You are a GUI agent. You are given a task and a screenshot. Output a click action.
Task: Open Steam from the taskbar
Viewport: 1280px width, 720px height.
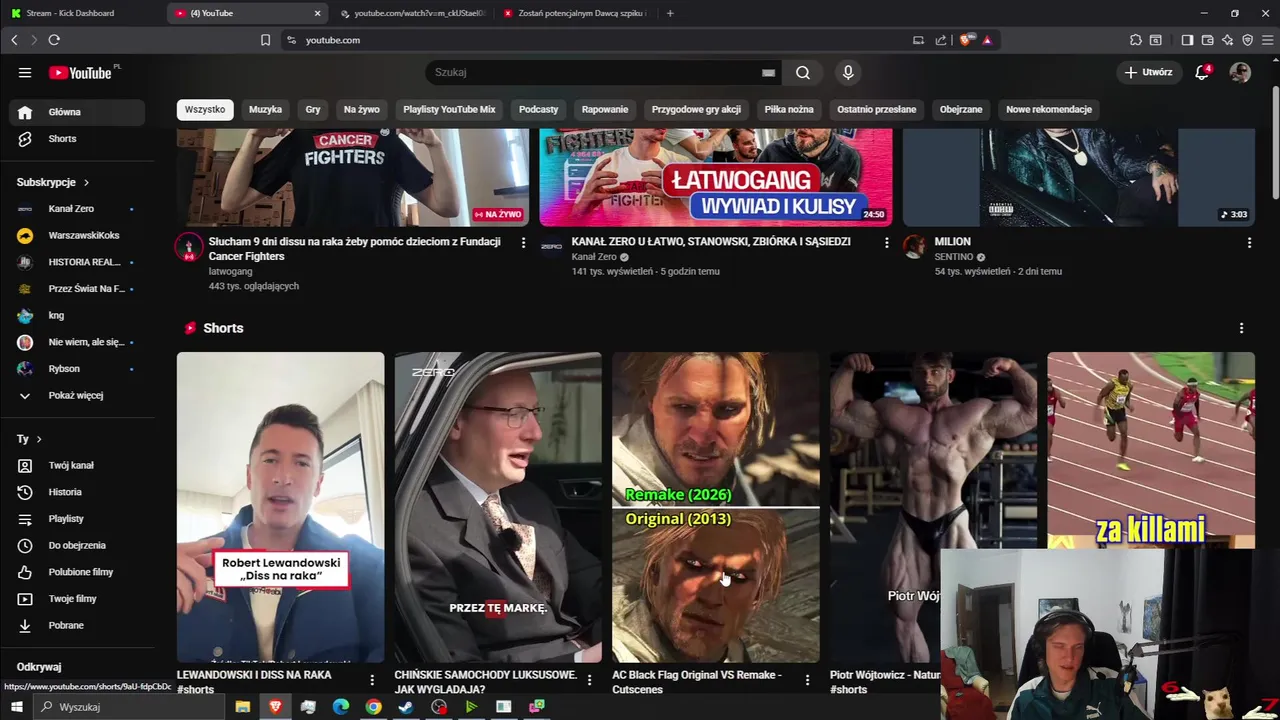405,707
